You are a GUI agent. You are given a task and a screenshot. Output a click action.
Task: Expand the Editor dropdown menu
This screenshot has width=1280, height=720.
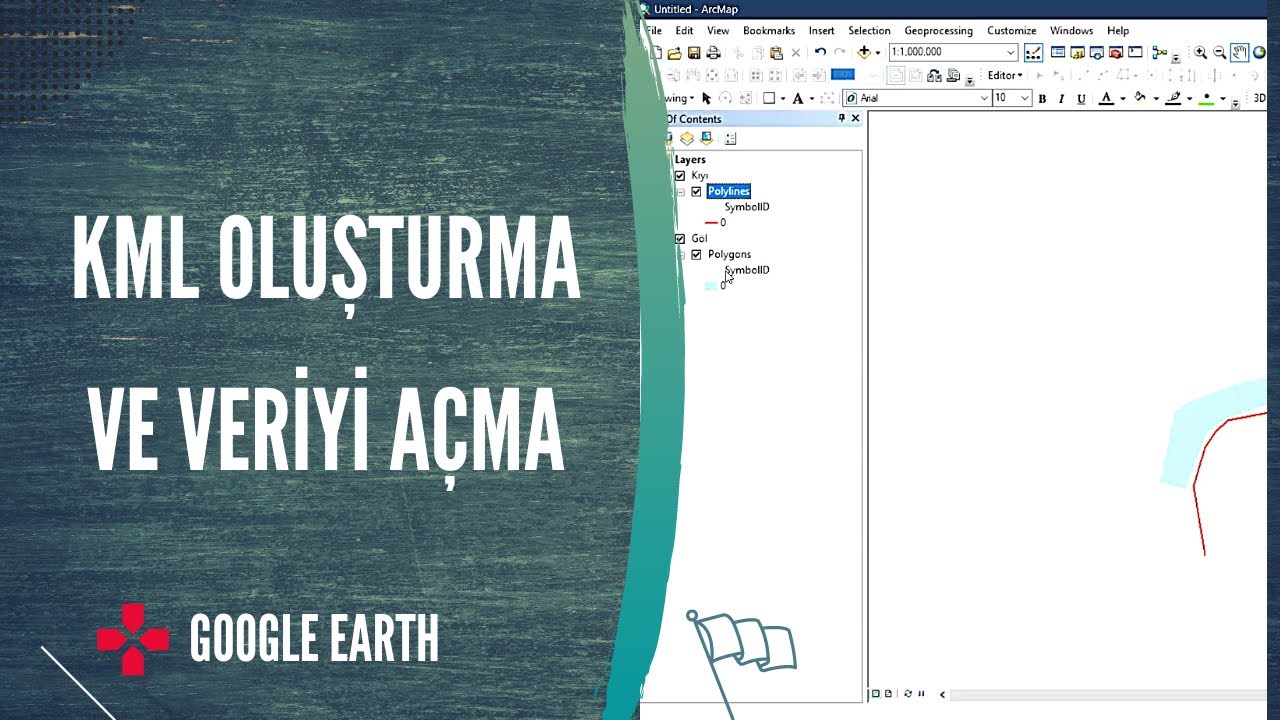coord(1005,75)
